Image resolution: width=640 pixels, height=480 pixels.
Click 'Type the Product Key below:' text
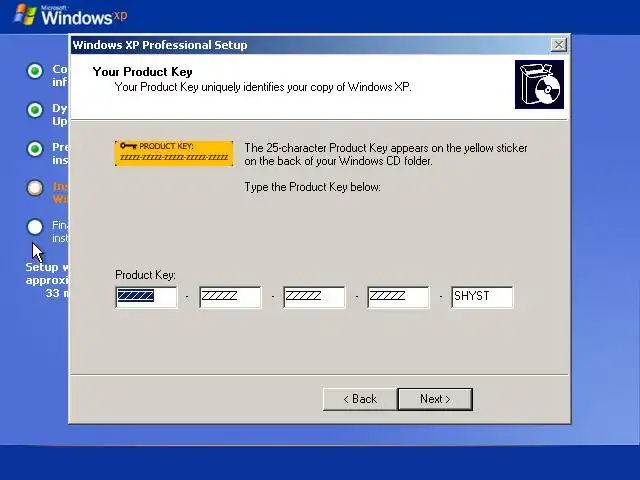point(312,187)
